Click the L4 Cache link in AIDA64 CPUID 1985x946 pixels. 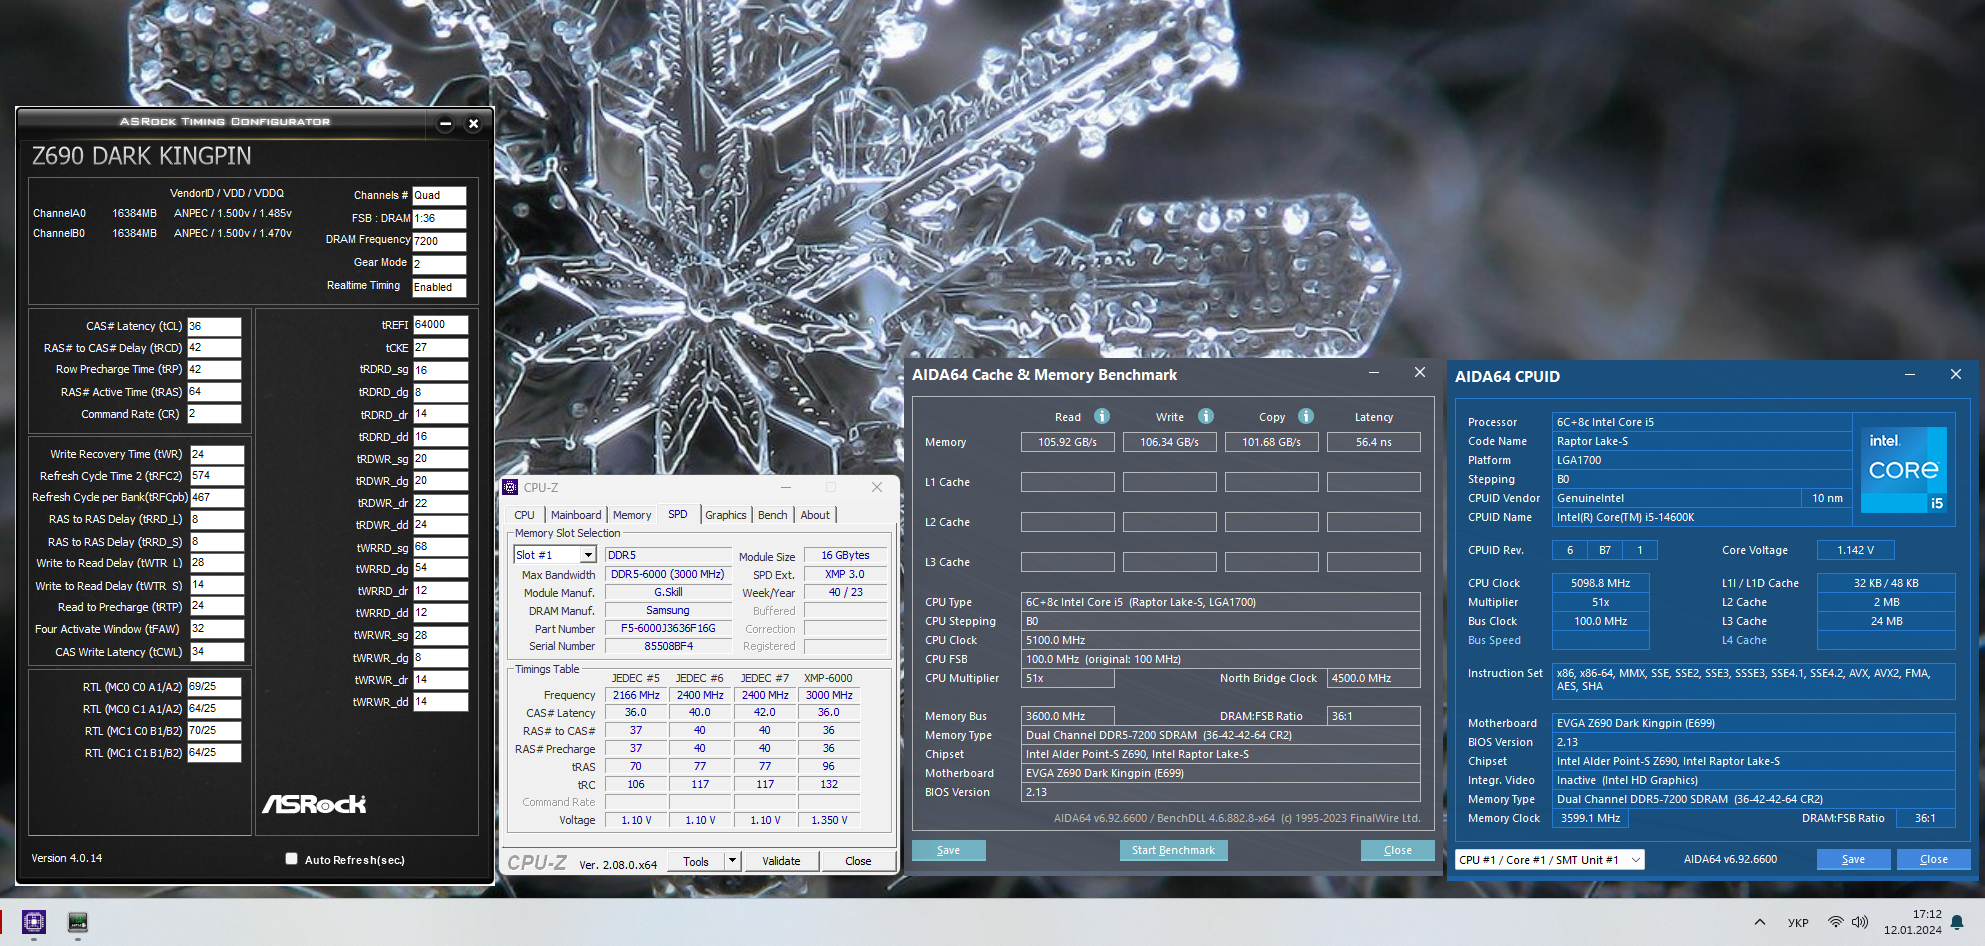click(x=1744, y=640)
